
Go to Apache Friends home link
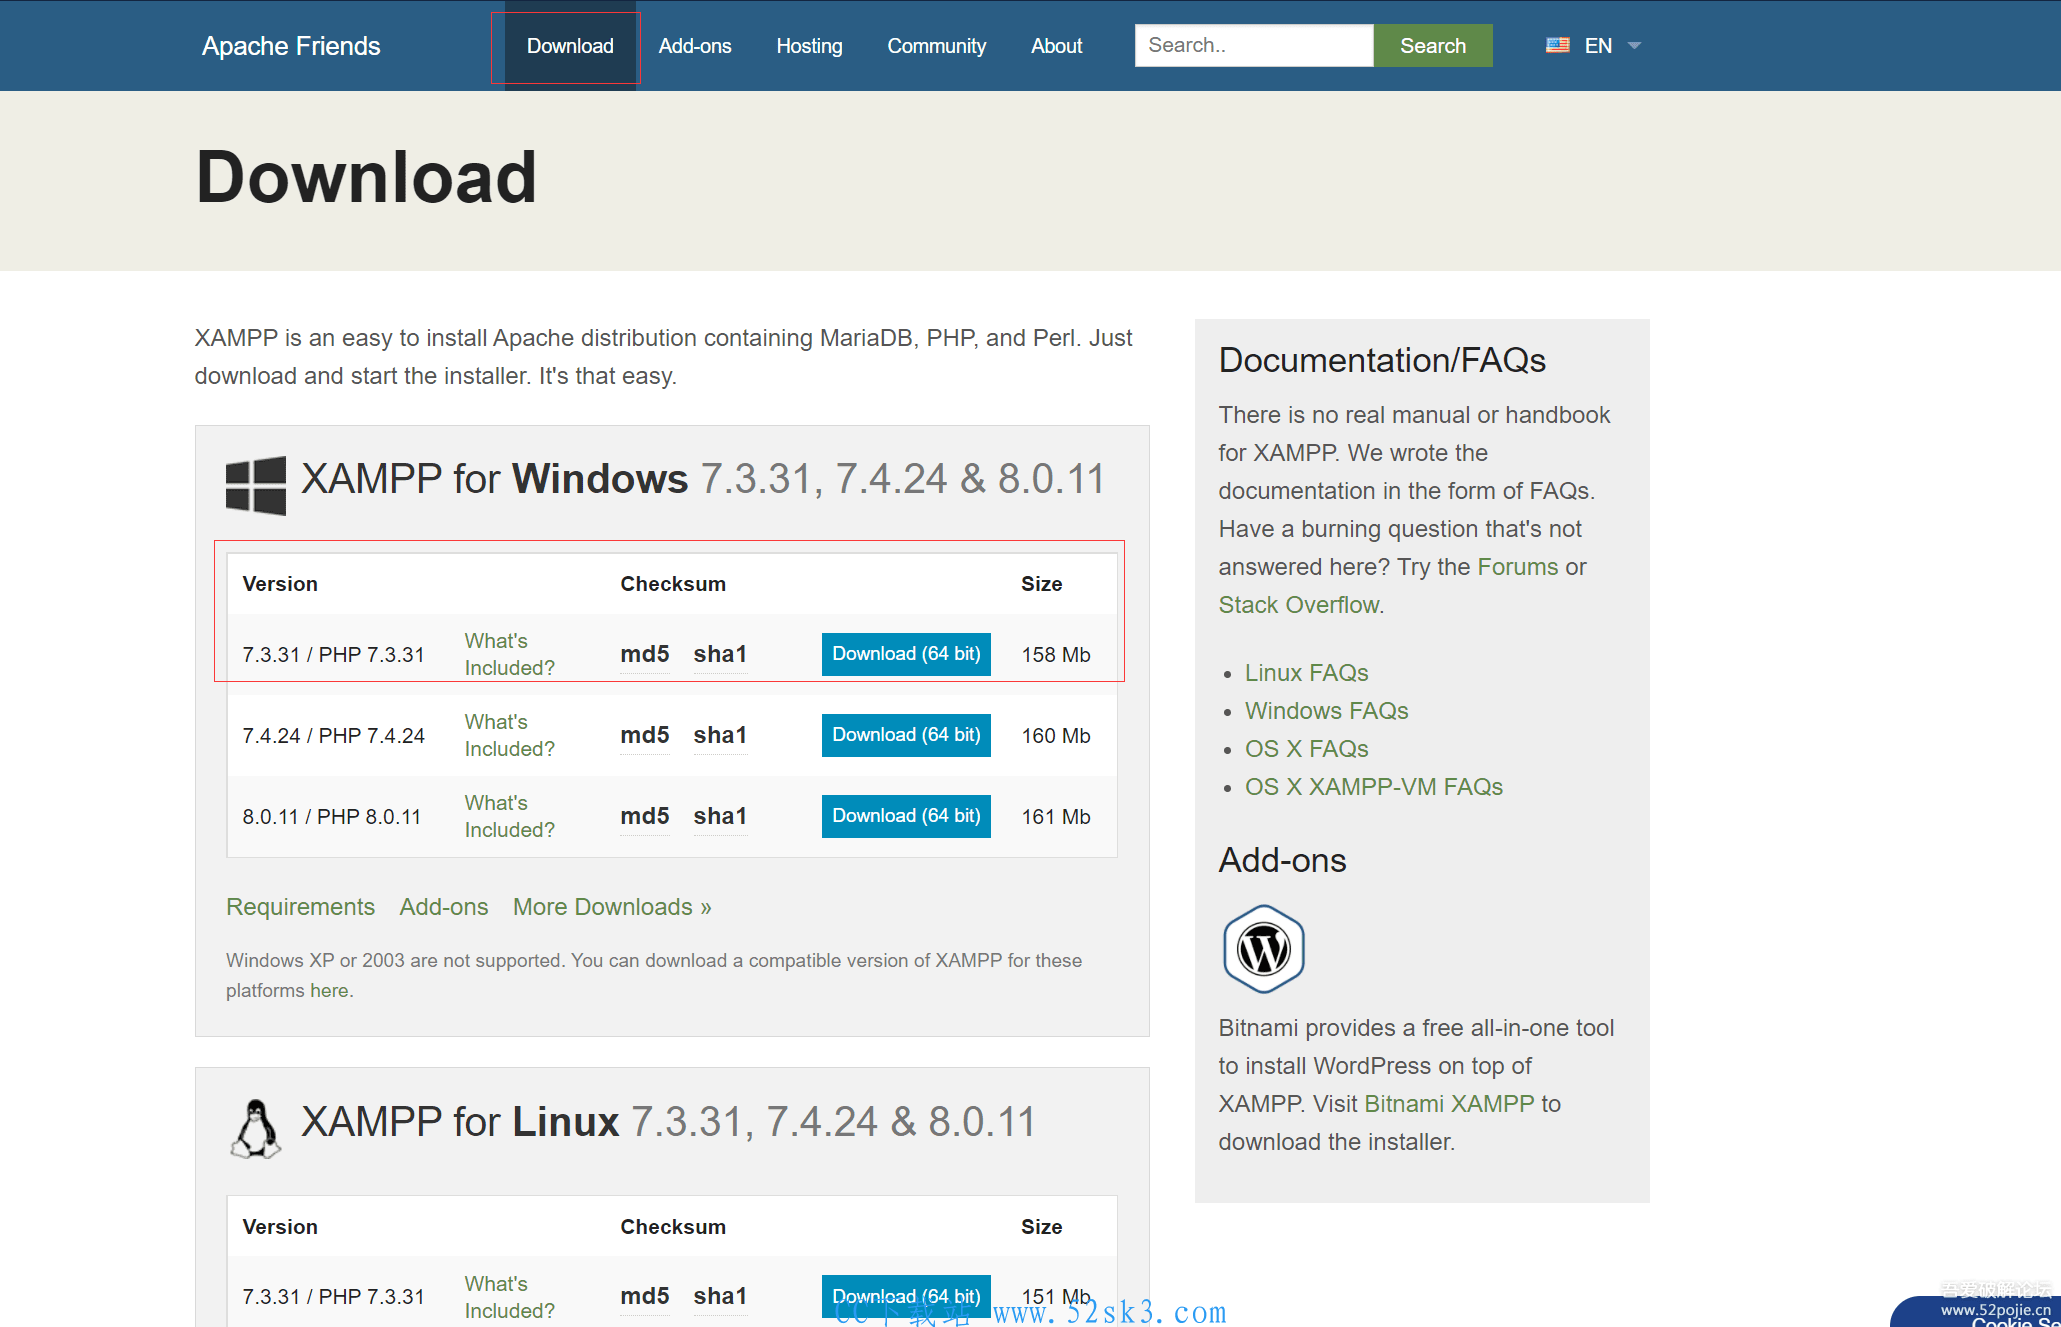point(291,46)
